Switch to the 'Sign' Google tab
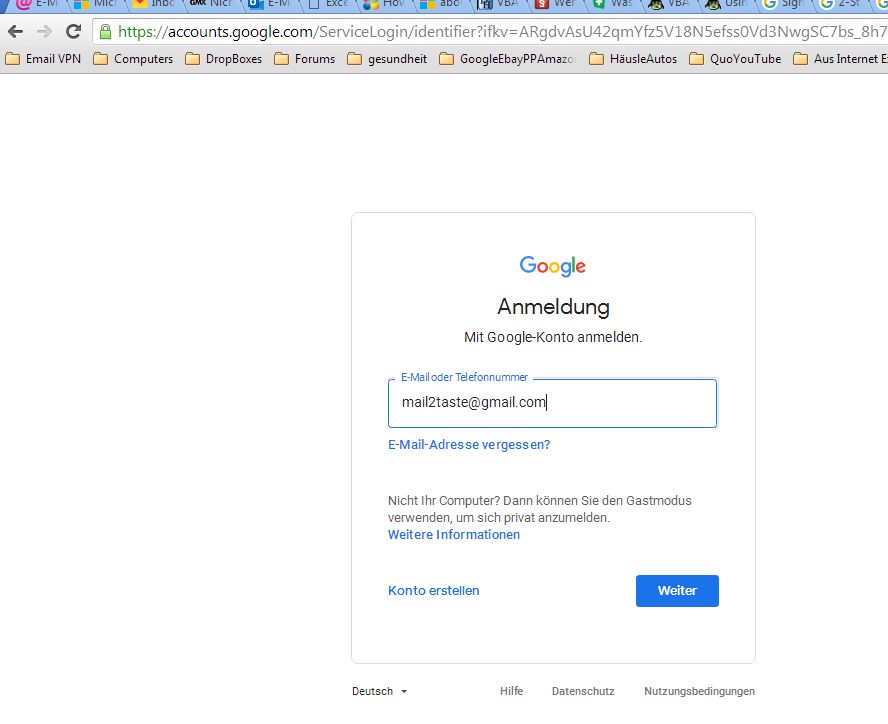888x724 pixels. coord(784,5)
